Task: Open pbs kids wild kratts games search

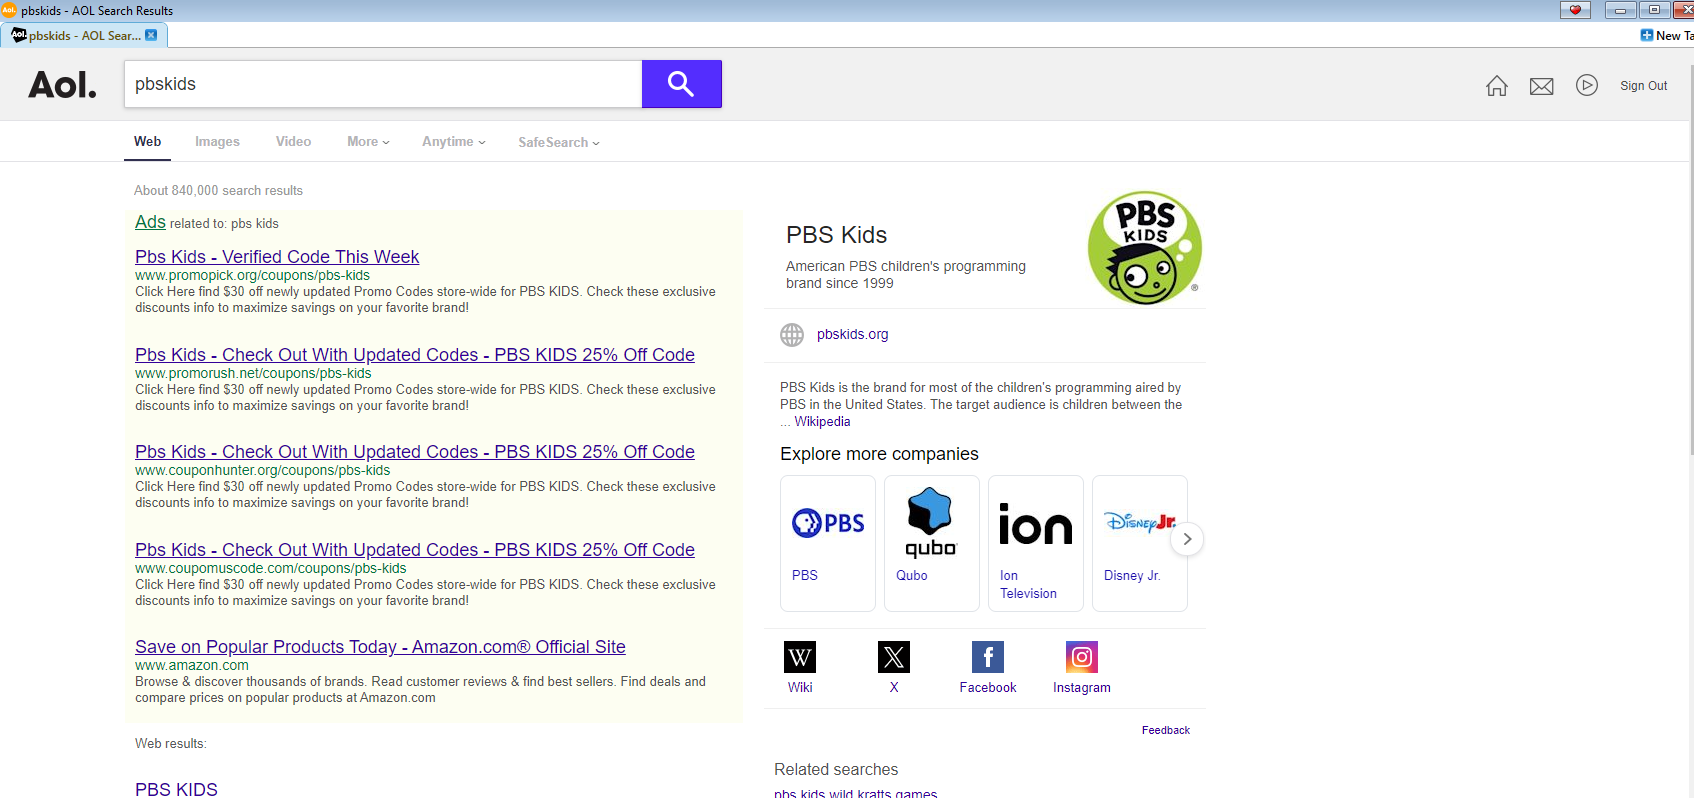Action: point(855,793)
